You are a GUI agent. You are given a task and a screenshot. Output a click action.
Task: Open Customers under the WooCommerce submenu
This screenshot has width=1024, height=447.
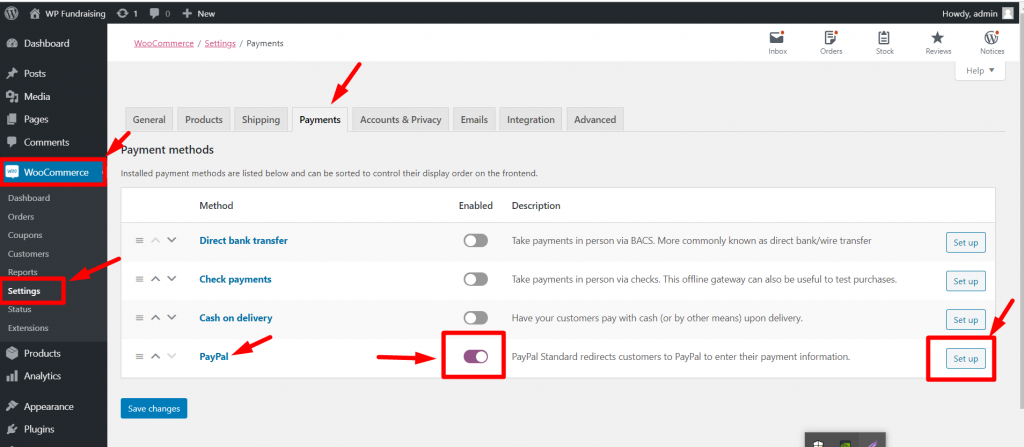[x=28, y=254]
